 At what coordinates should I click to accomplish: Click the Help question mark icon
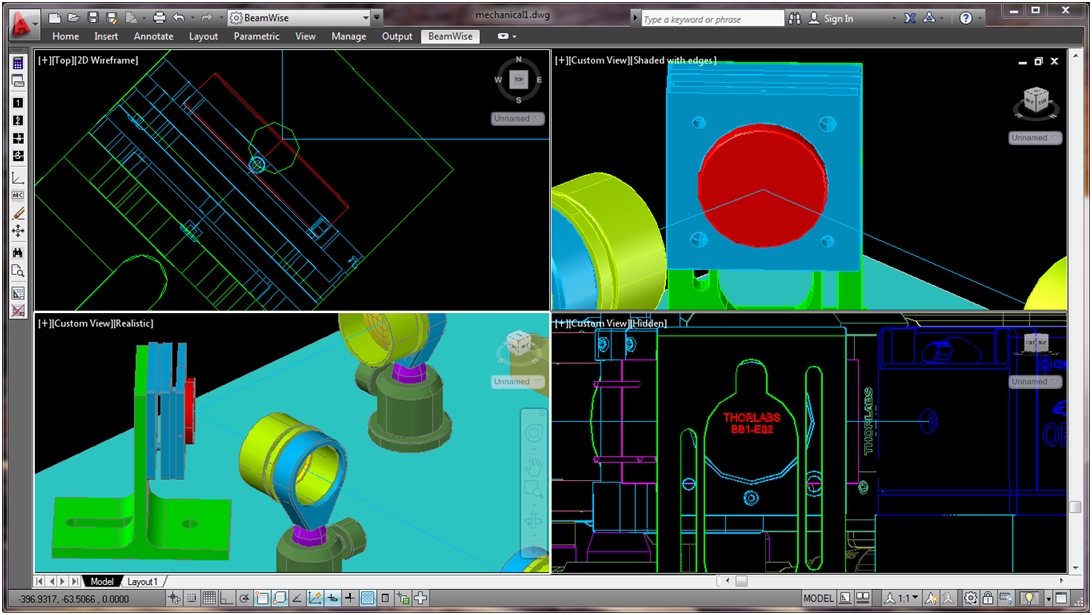(965, 18)
